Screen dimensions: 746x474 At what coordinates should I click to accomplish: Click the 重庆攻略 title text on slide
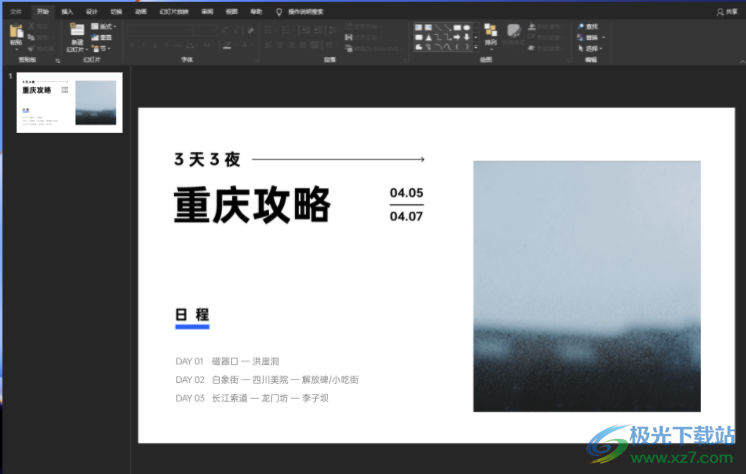(x=252, y=205)
